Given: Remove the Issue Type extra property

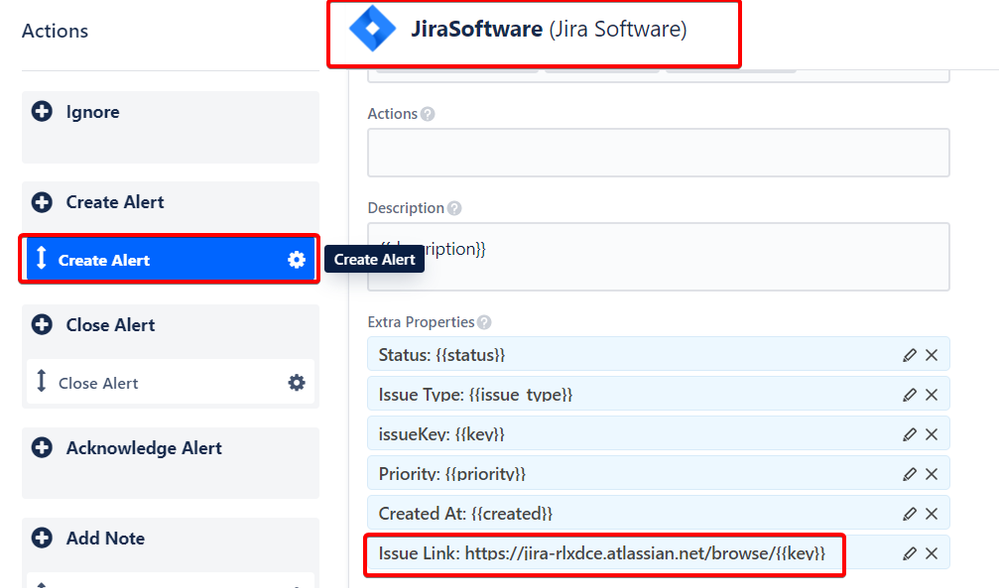Looking at the screenshot, I should (x=931, y=395).
